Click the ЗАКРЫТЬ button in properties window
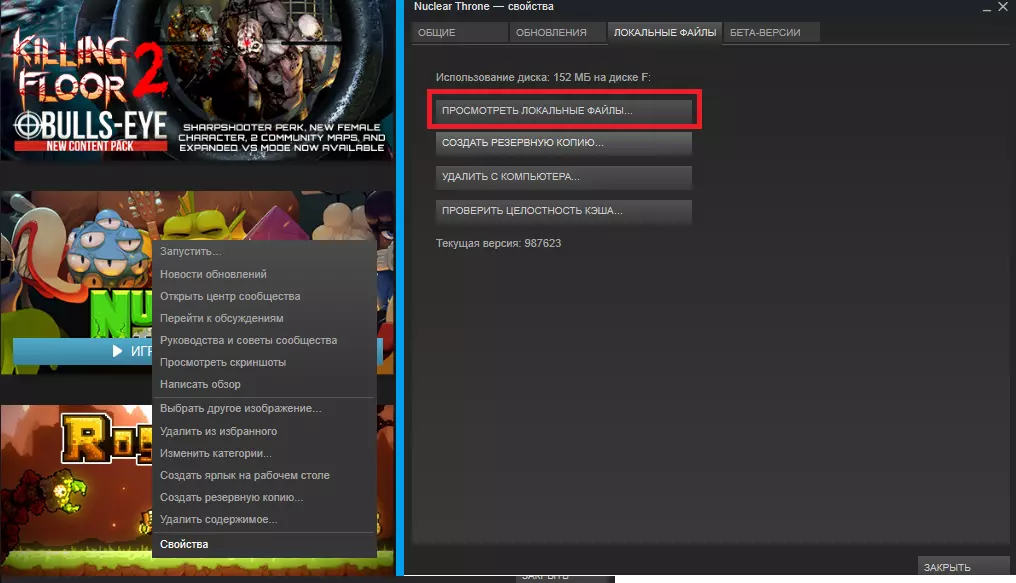1016x583 pixels. point(964,566)
